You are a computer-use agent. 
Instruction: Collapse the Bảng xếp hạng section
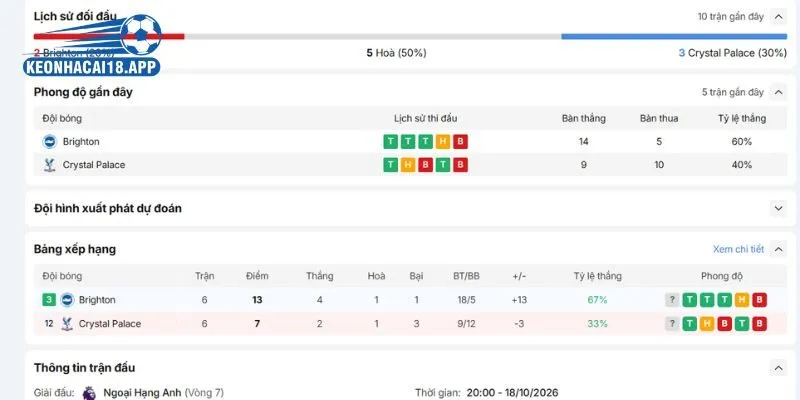pos(778,249)
